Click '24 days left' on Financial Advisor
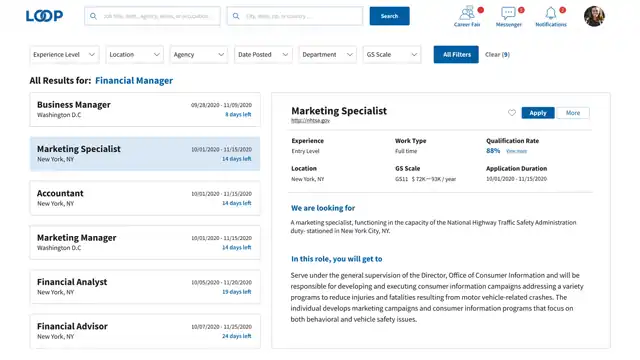The width and height of the screenshot is (640, 360). pyautogui.click(x=237, y=336)
